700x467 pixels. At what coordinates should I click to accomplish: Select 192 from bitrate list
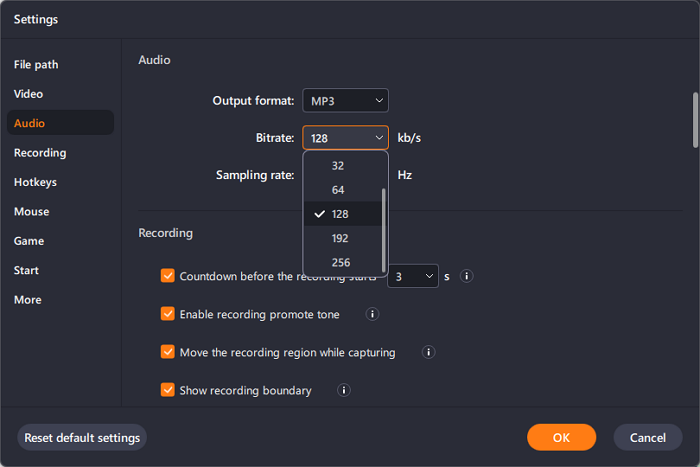pyautogui.click(x=340, y=238)
